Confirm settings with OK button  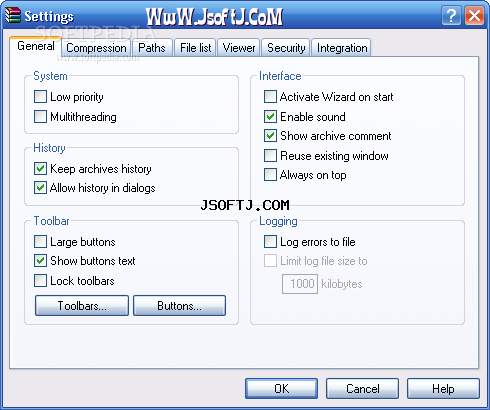click(281, 388)
